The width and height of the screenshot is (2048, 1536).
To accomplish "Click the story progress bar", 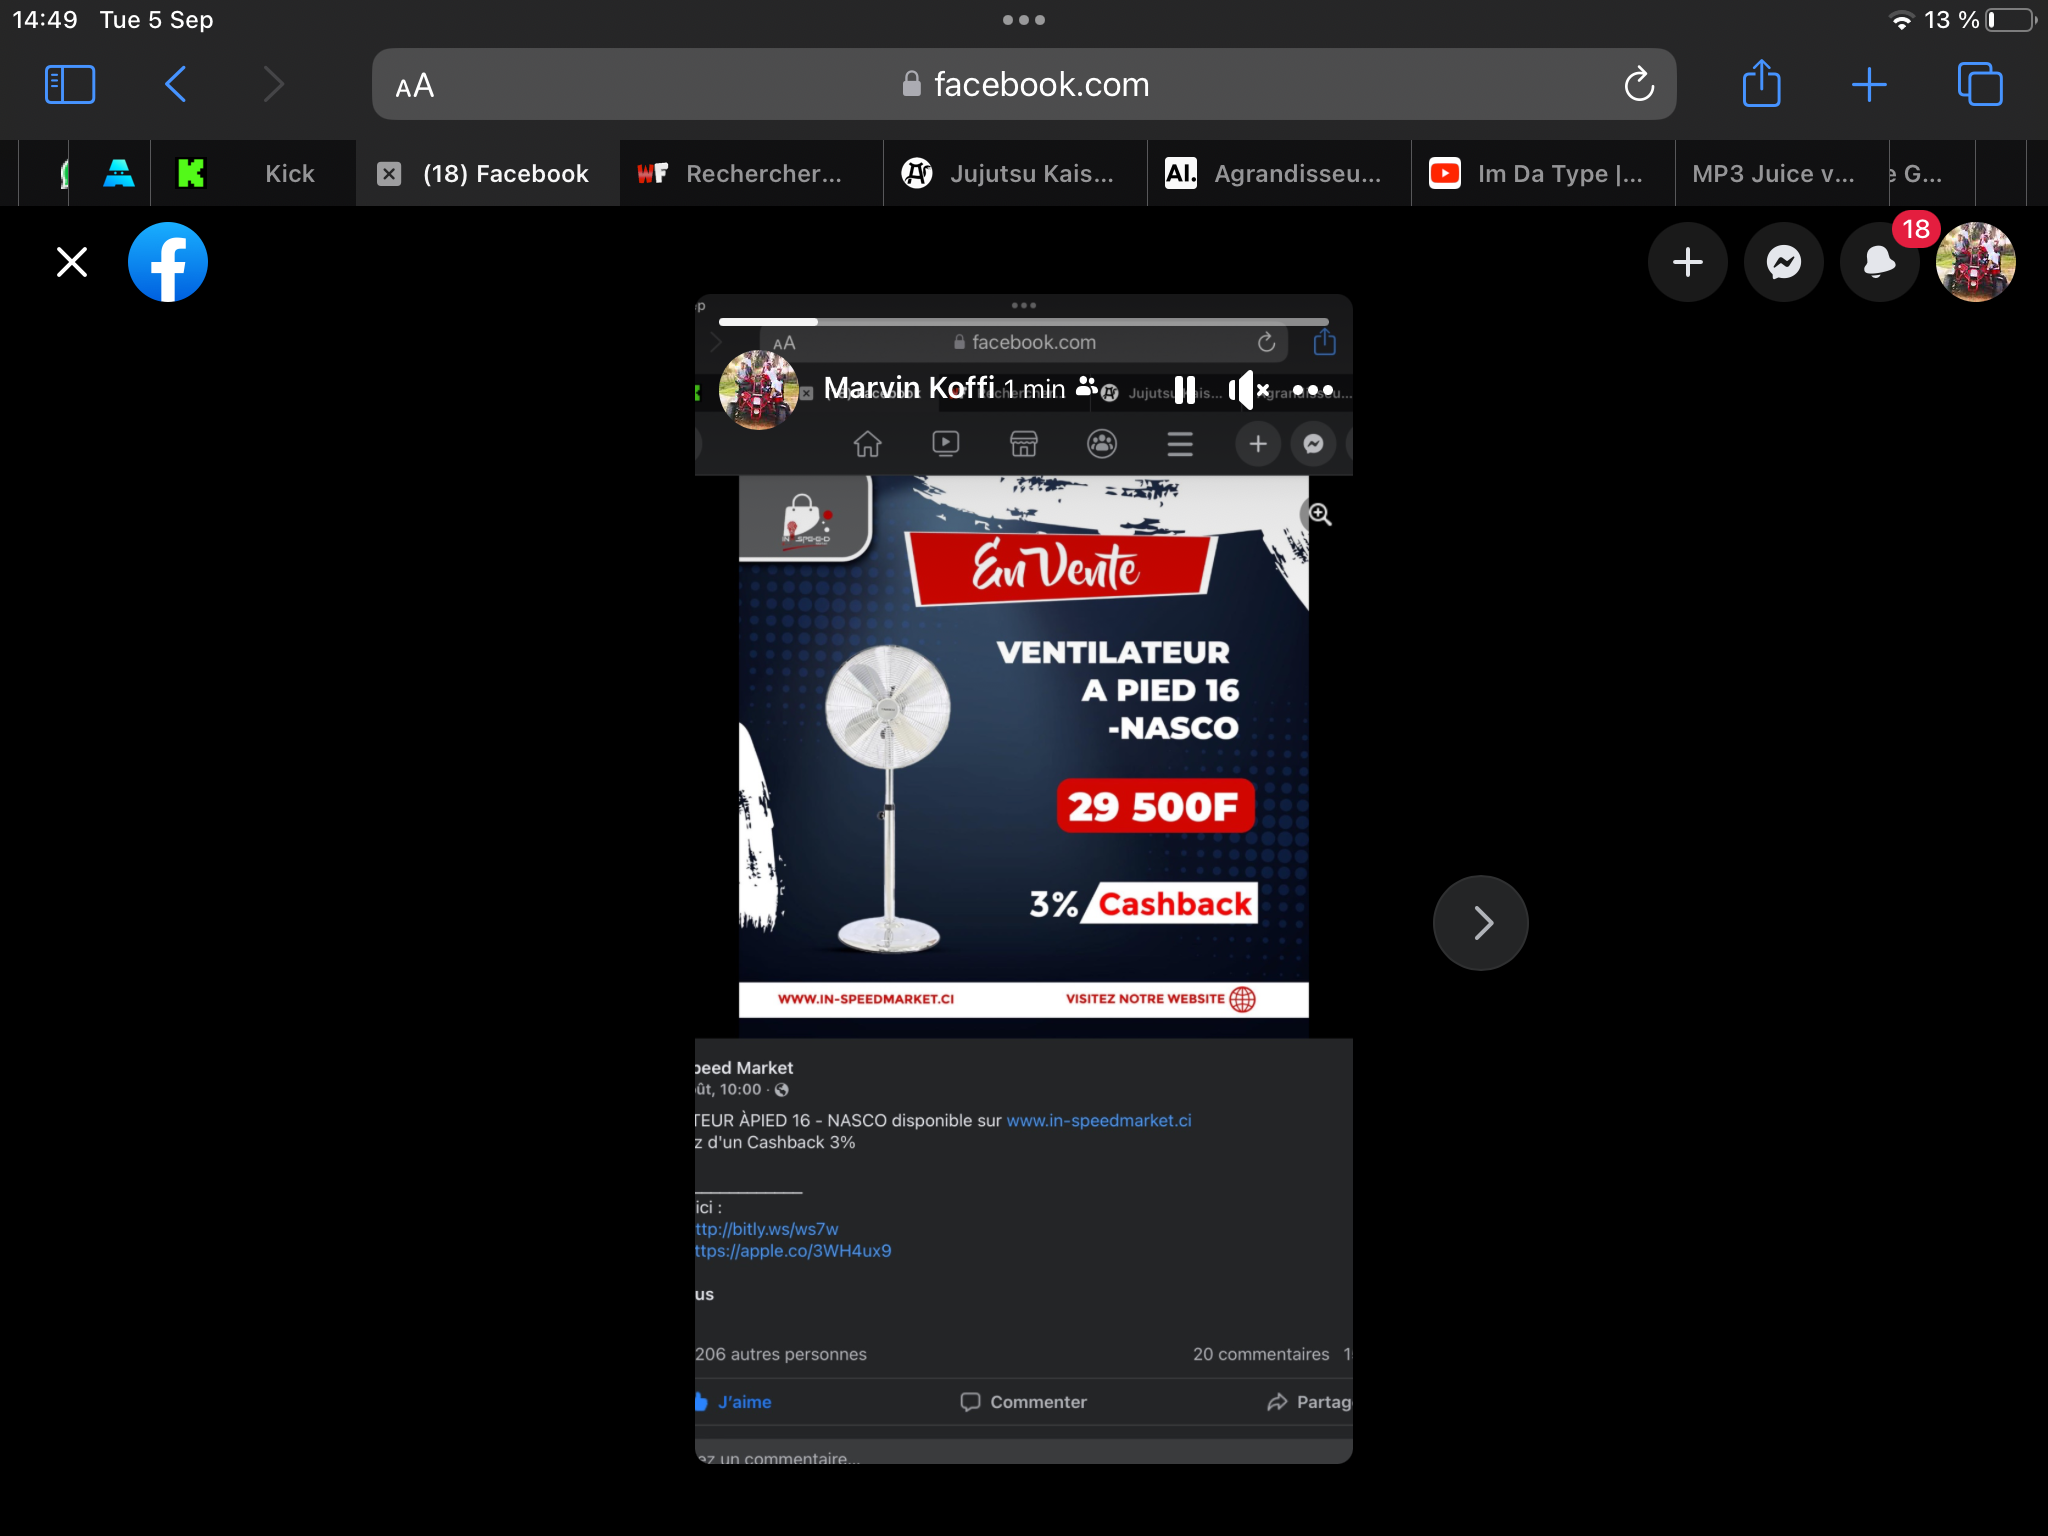I will pyautogui.click(x=1022, y=322).
